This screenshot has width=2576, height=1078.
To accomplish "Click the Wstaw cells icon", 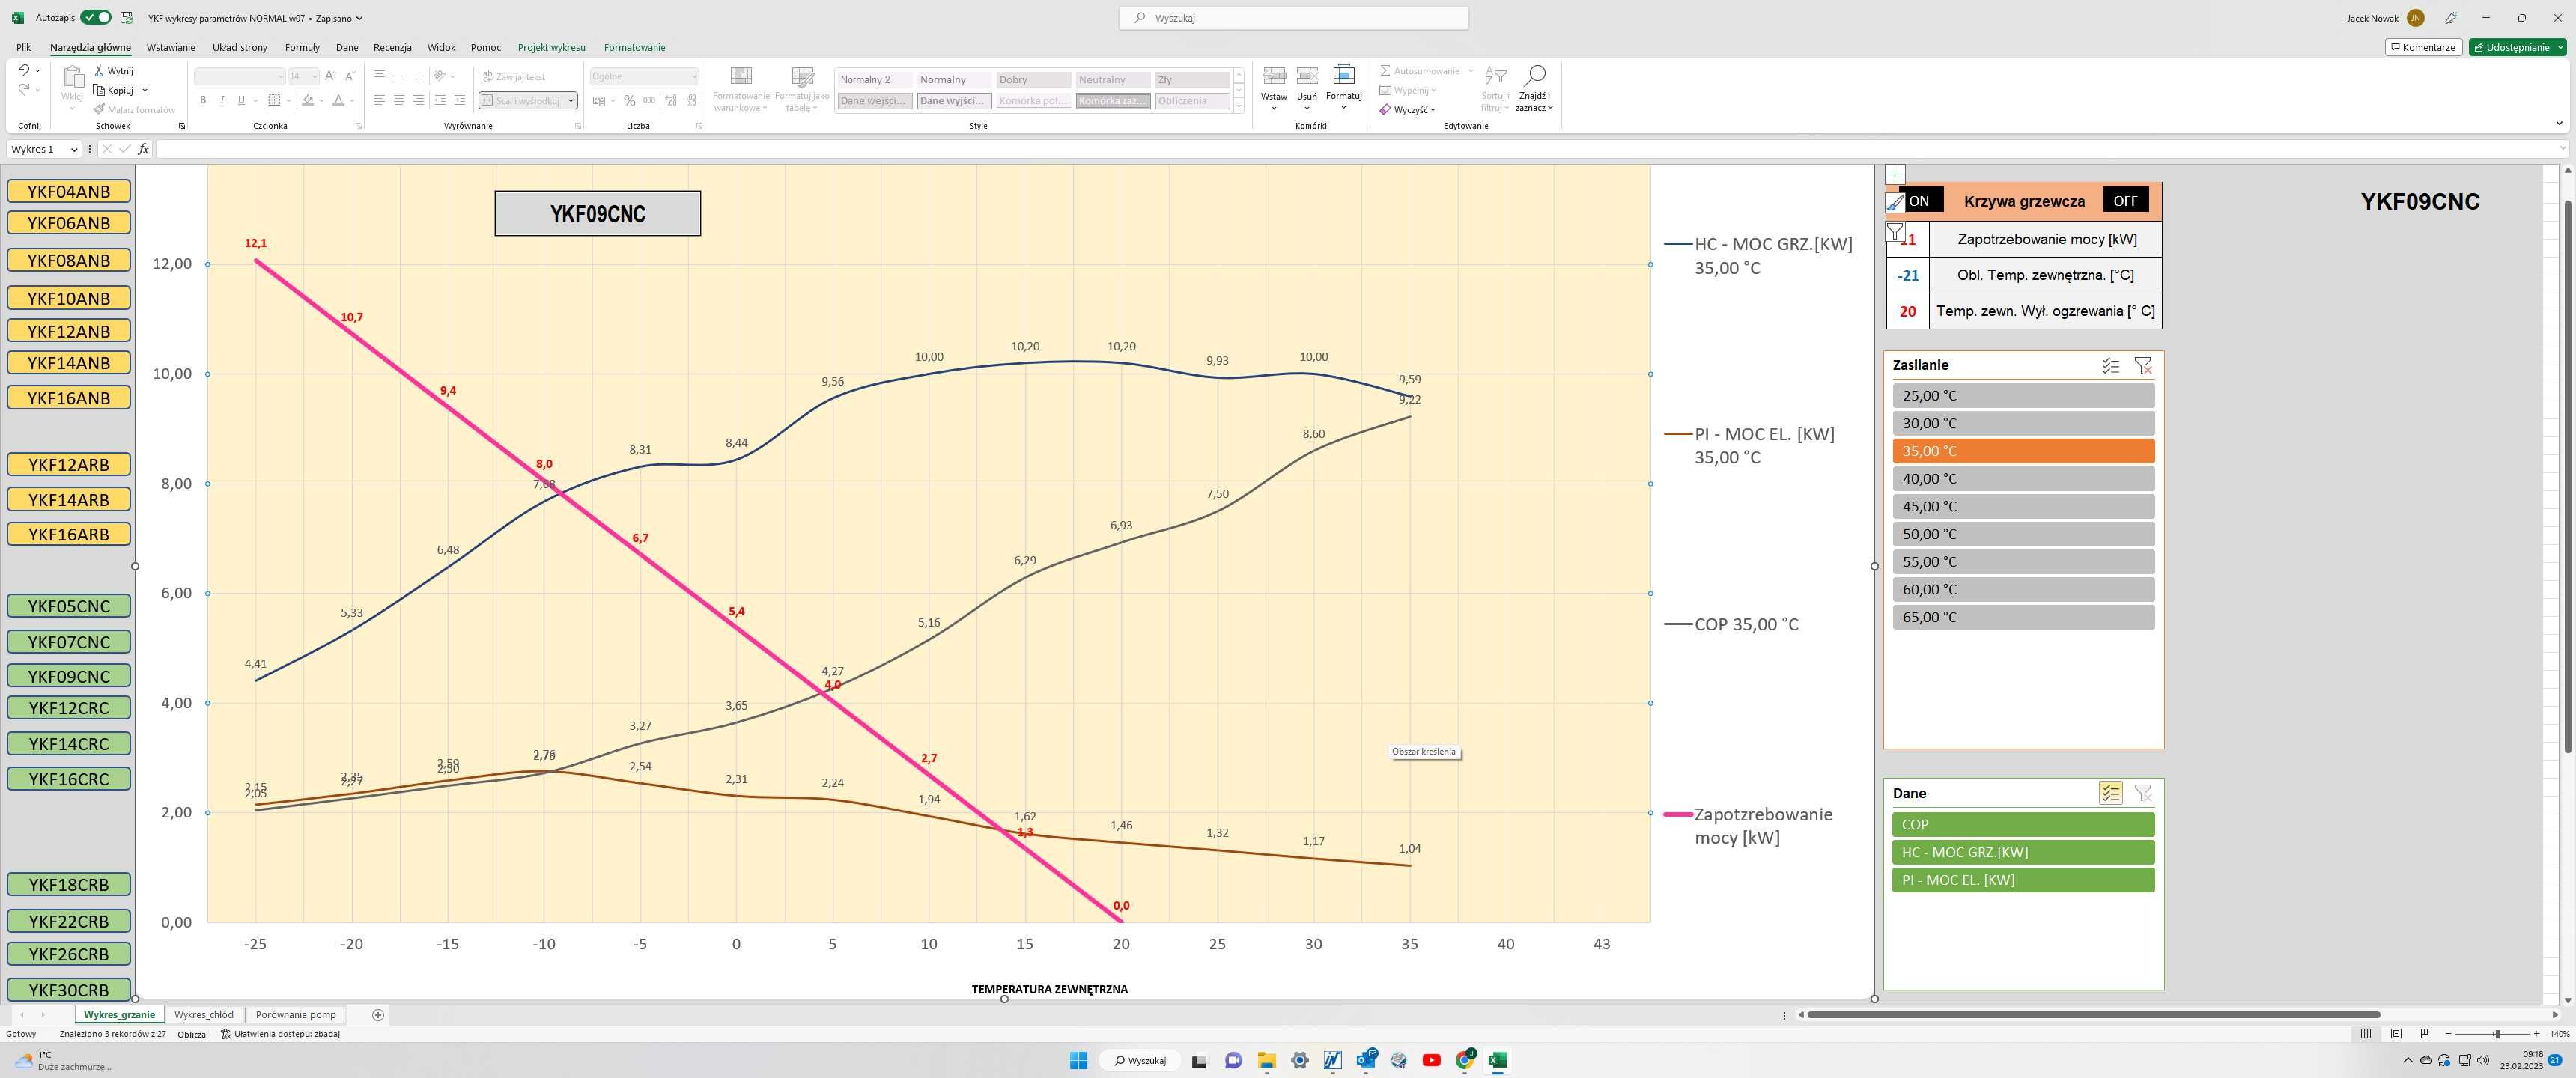I will click(1274, 76).
